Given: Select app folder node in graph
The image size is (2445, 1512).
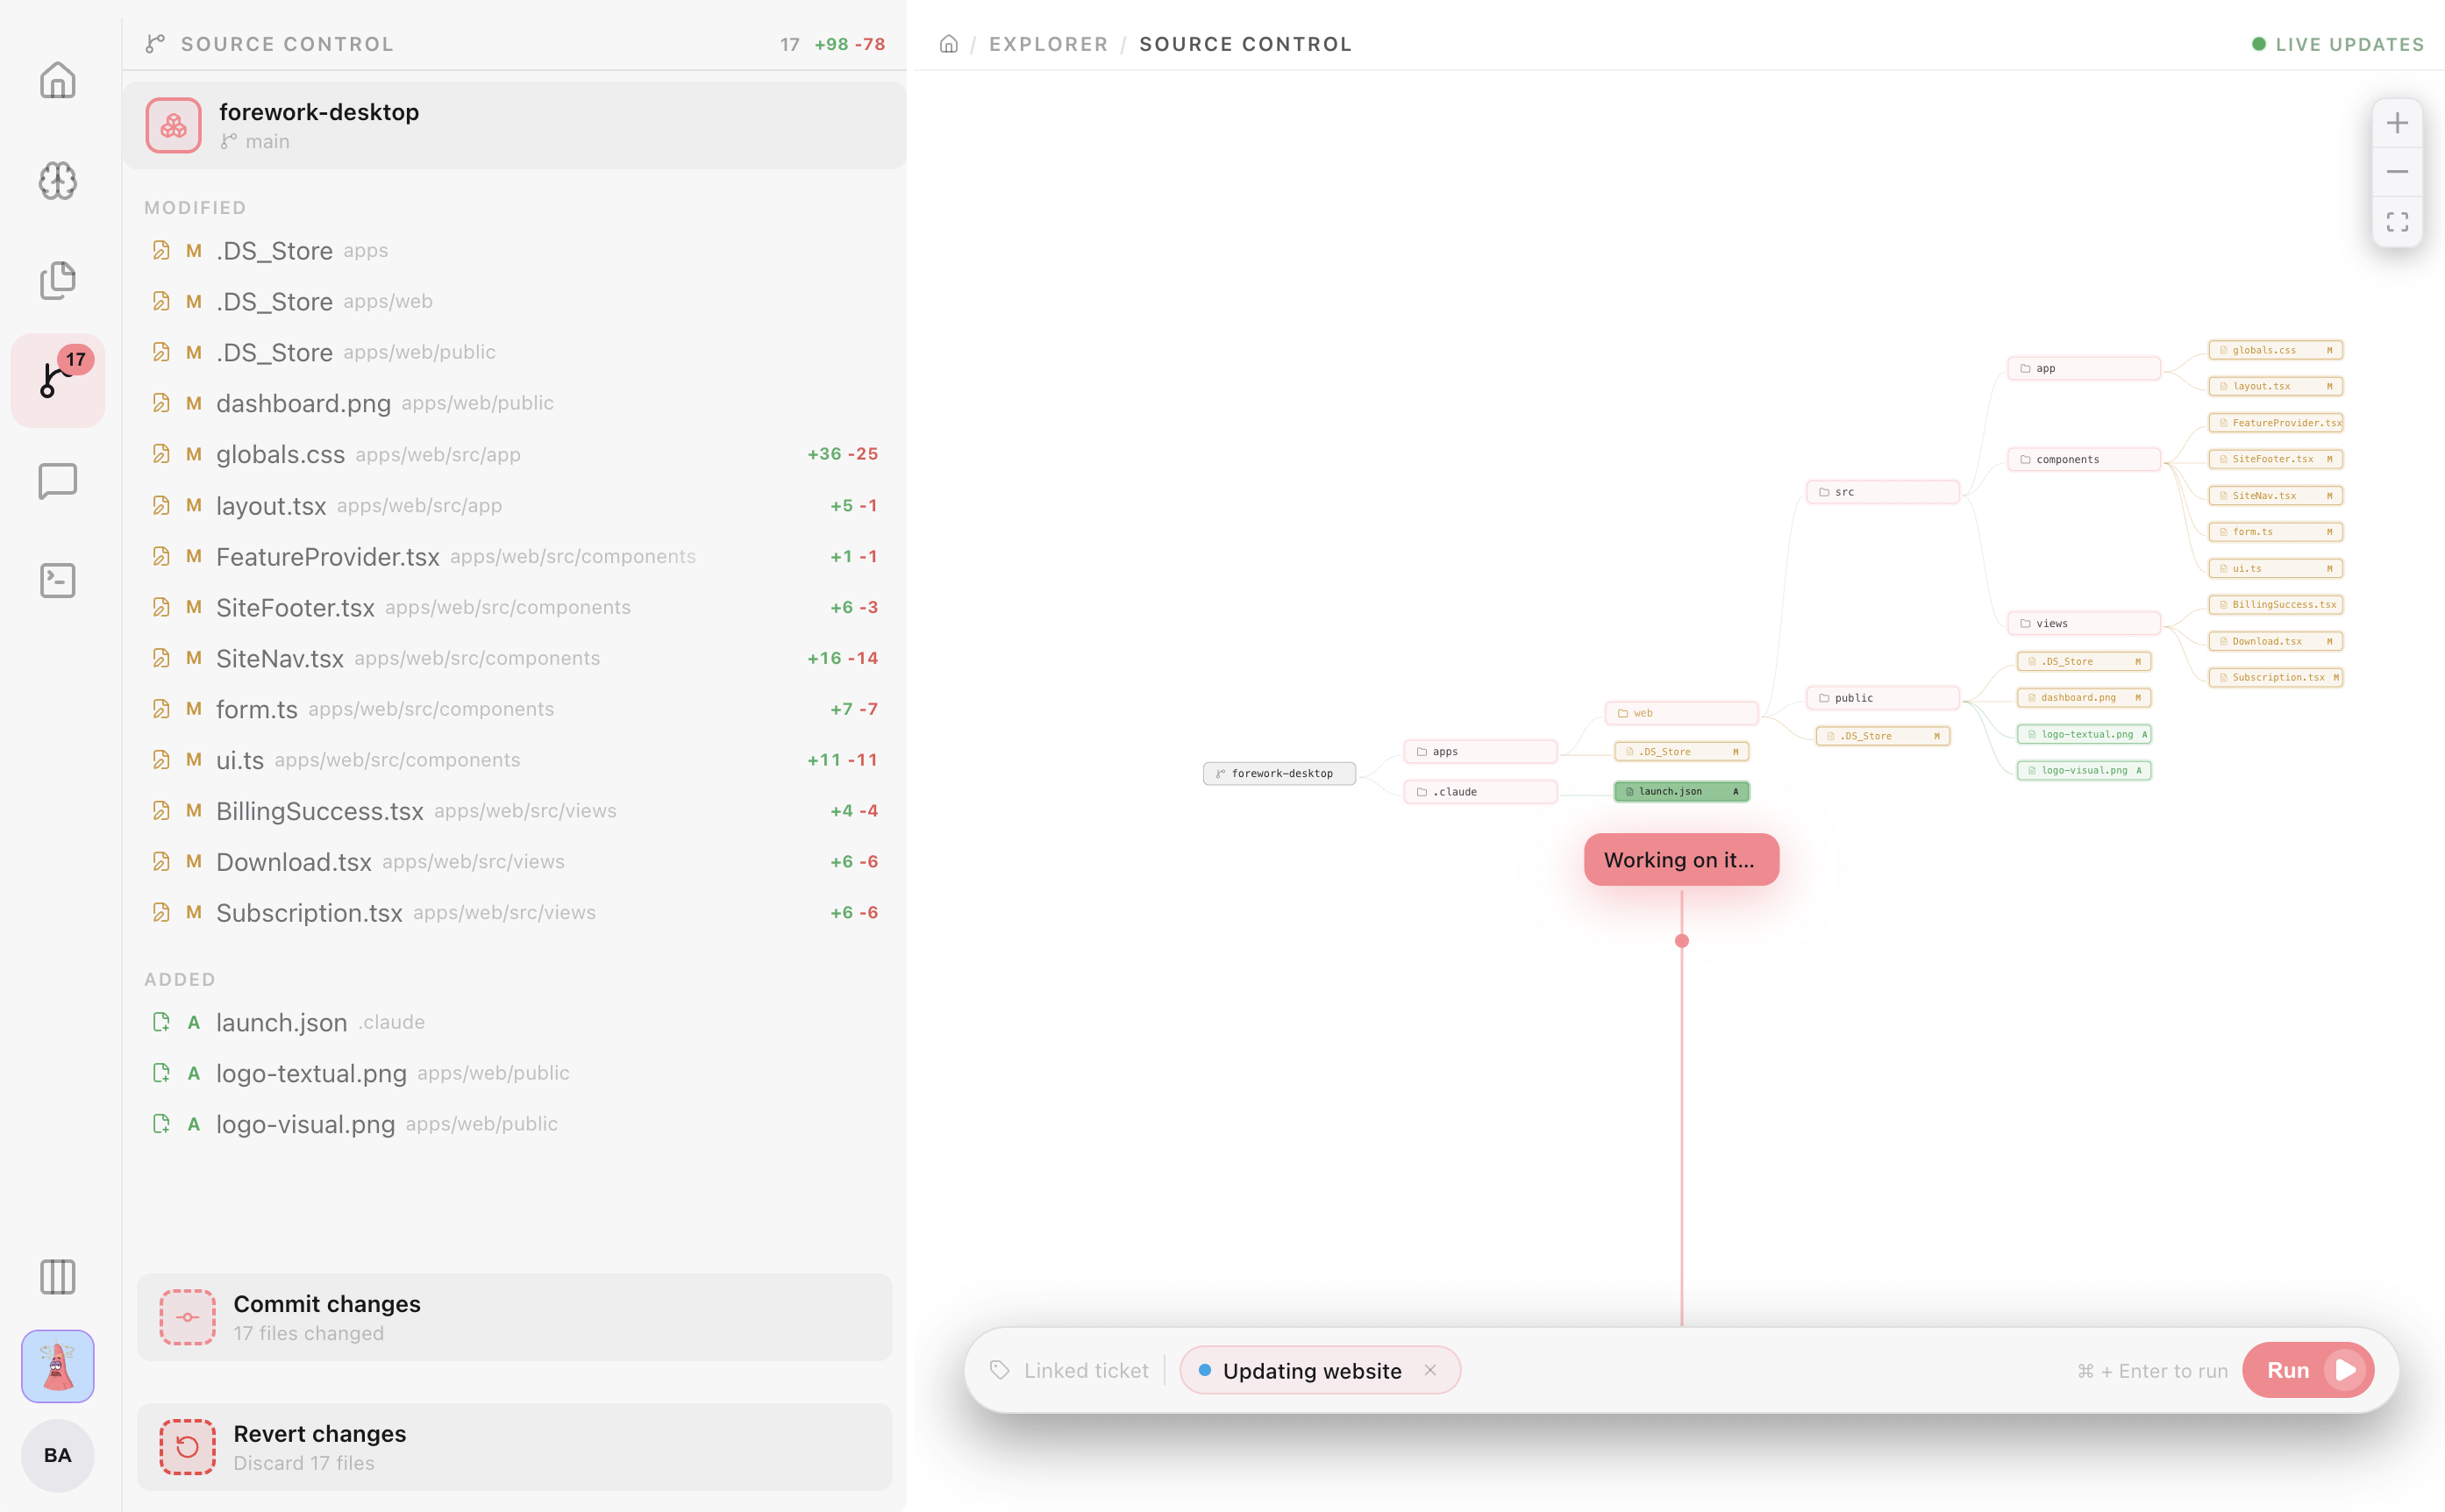Looking at the screenshot, I should click(x=2083, y=368).
